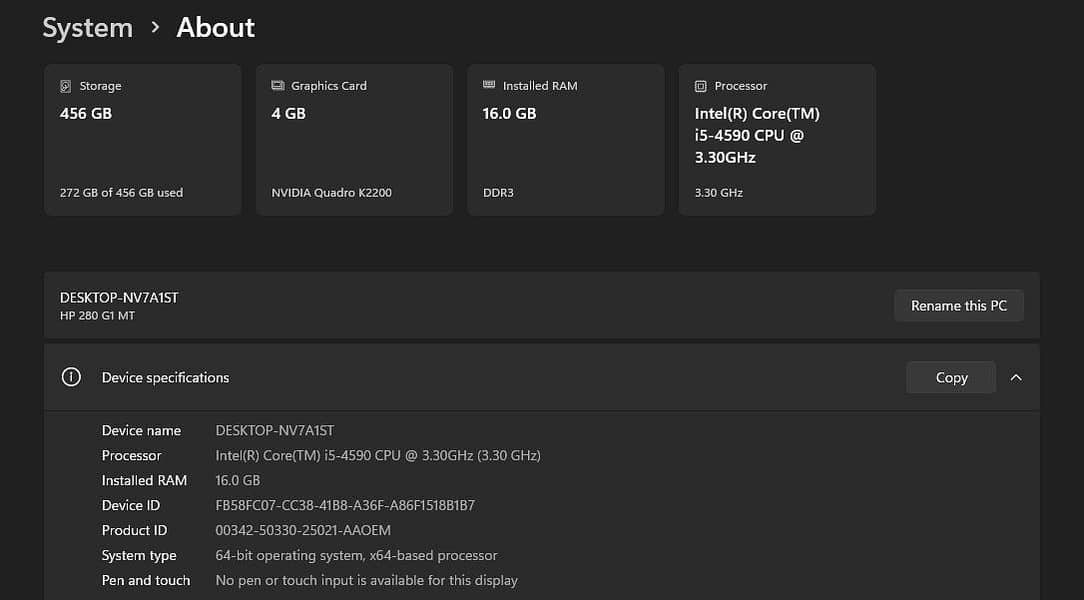1084x600 pixels.
Task: Select the System breadcrumb
Action: point(87,28)
